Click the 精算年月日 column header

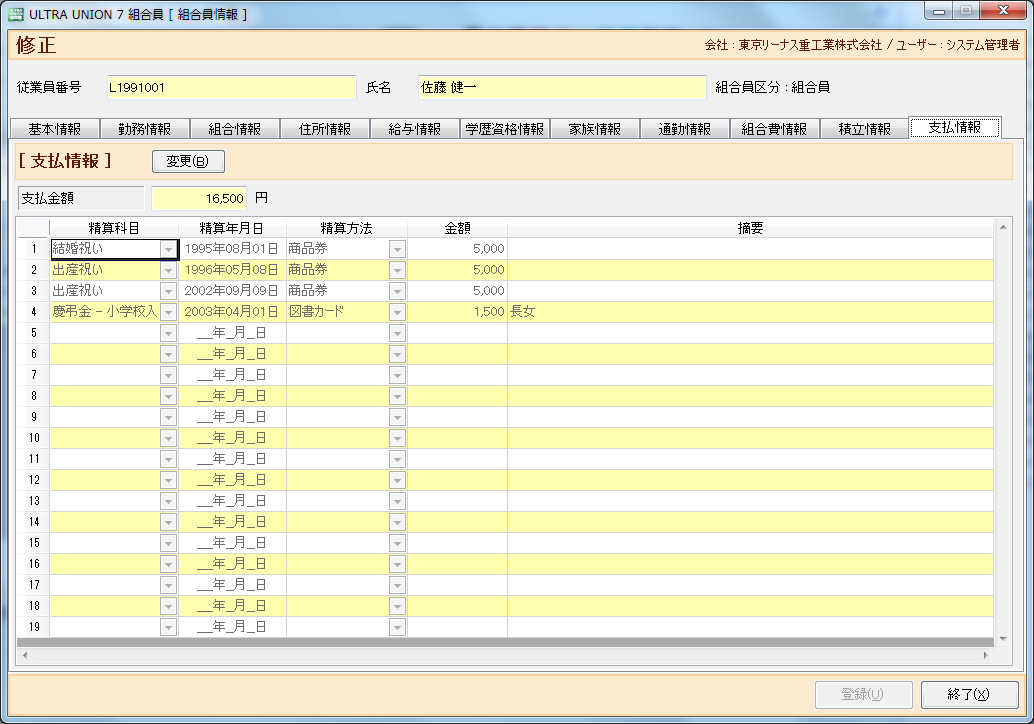click(x=232, y=228)
